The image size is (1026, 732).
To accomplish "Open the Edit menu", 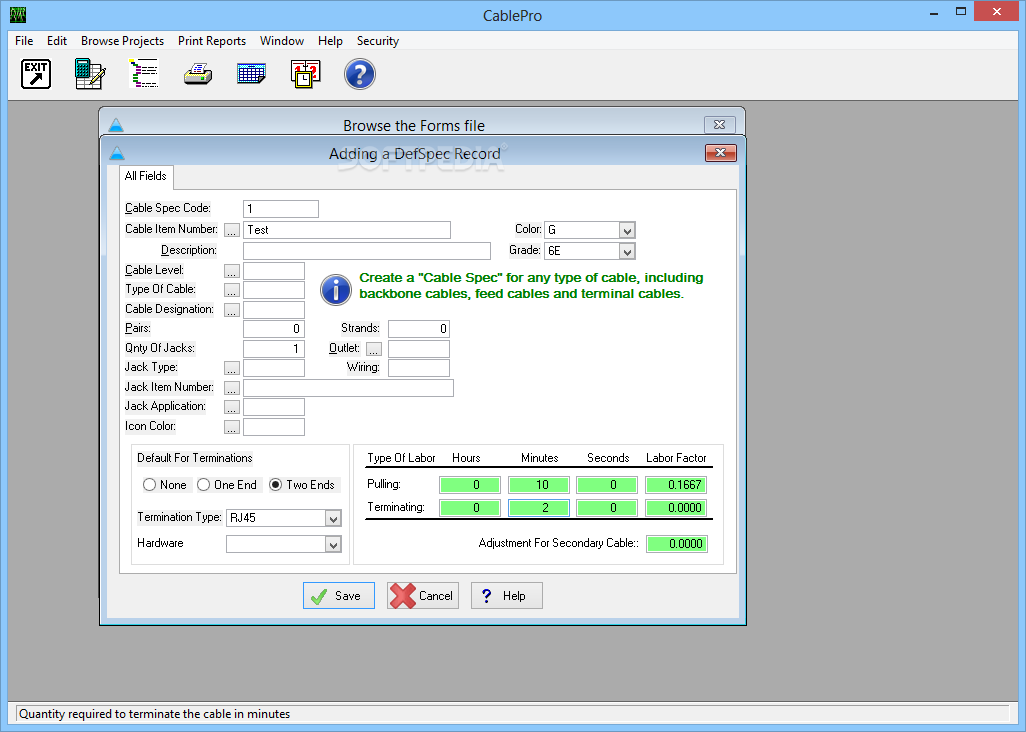I will click(57, 41).
